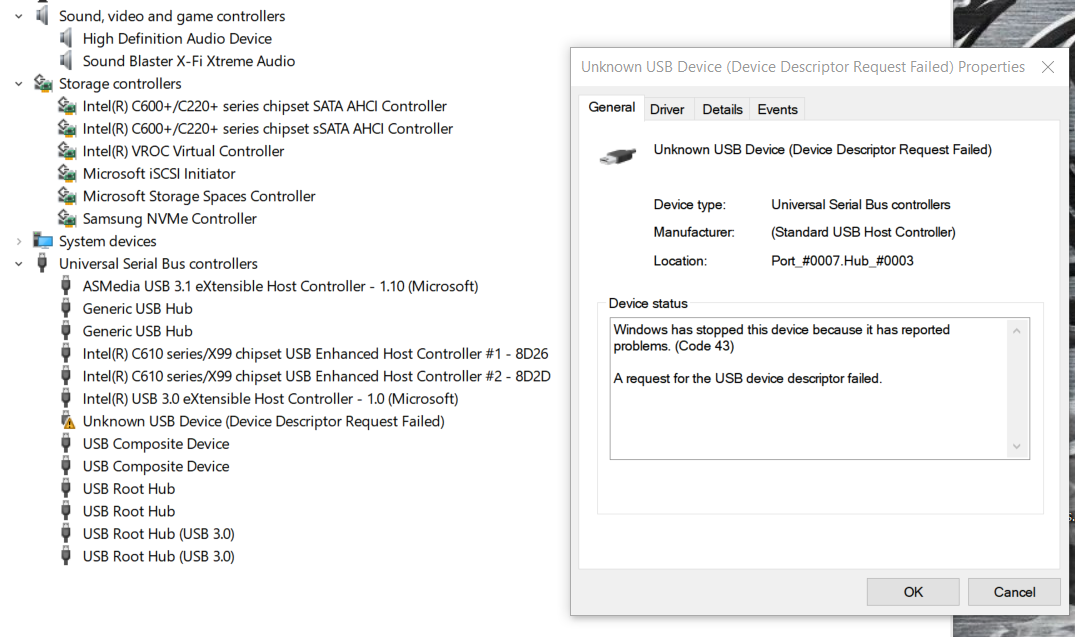Click Device status scrollbar down arrow
This screenshot has height=637, width=1075.
tap(1017, 446)
